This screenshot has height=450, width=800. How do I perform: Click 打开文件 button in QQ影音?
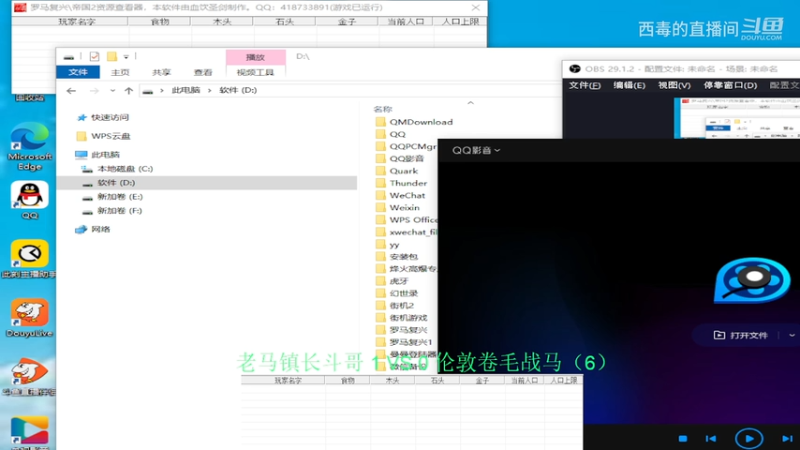[x=741, y=335]
